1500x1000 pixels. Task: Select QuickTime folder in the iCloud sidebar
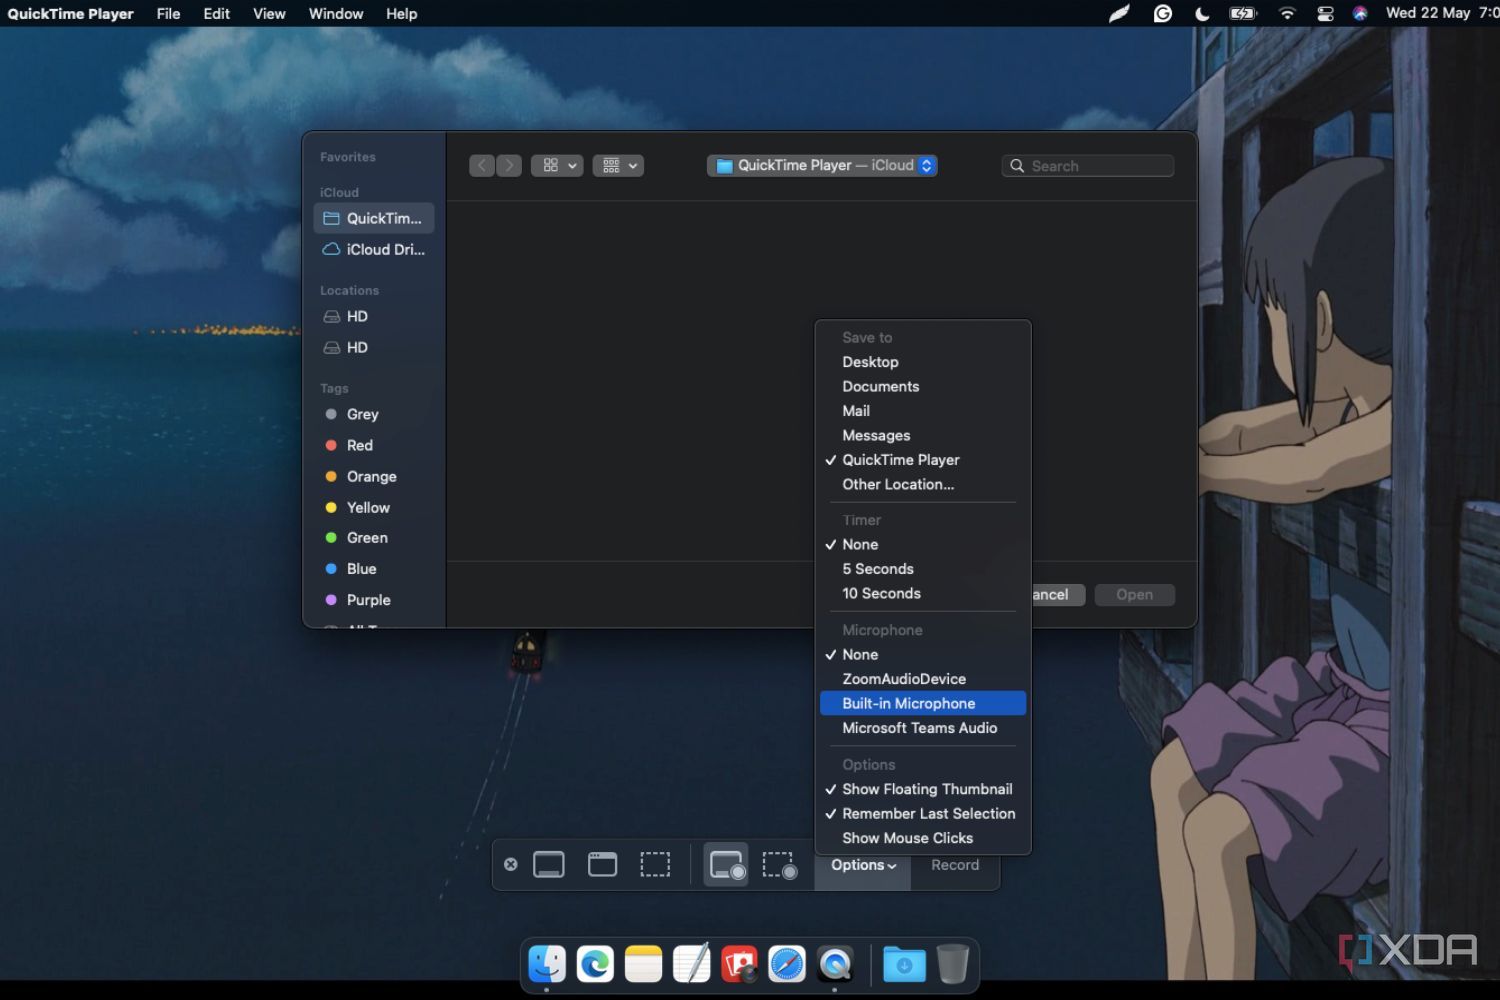[x=374, y=218]
